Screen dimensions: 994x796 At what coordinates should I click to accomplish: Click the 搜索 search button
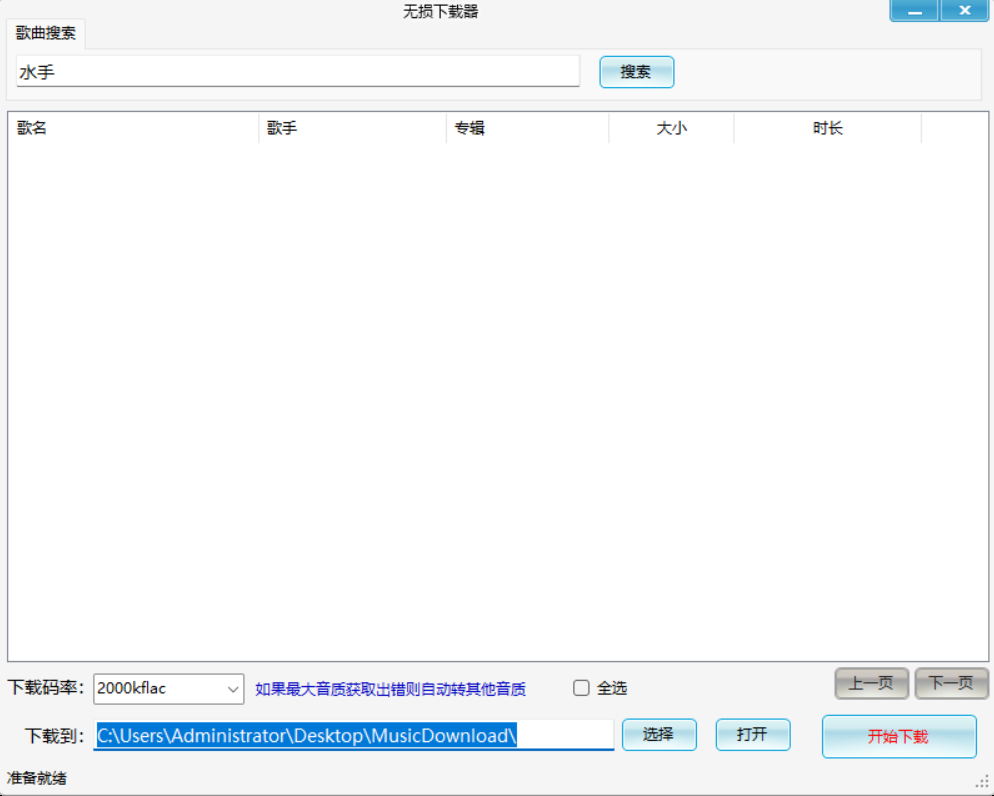tap(636, 71)
